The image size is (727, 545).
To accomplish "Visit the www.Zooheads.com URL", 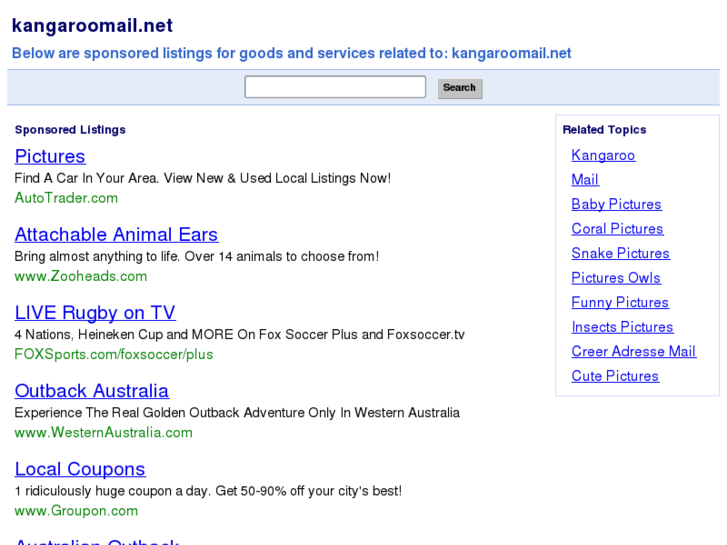I will (81, 276).
